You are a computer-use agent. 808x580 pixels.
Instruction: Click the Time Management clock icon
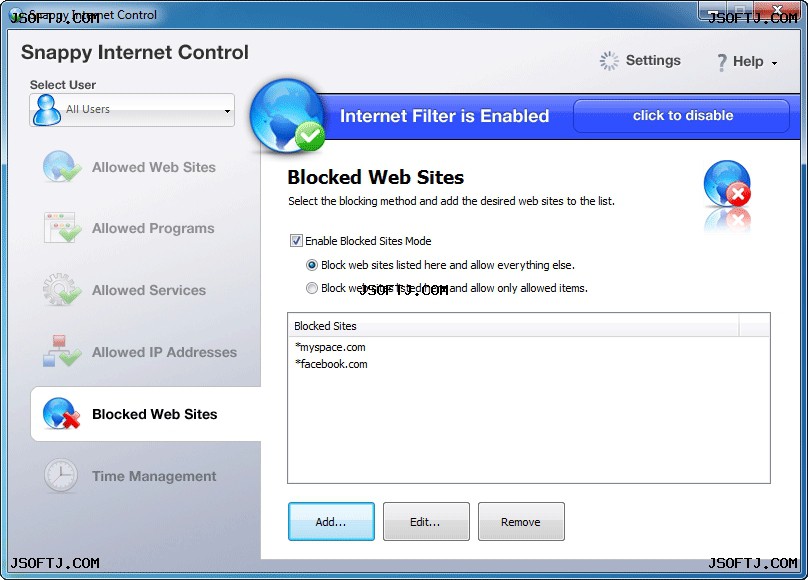tap(61, 475)
